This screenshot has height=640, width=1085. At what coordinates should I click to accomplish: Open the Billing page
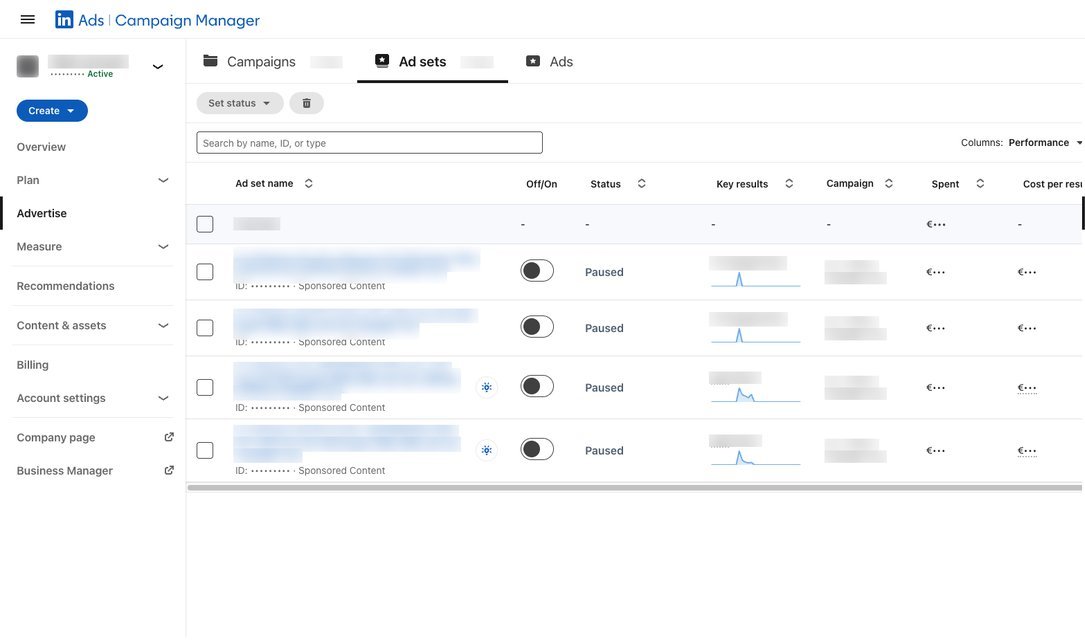tap(33, 365)
